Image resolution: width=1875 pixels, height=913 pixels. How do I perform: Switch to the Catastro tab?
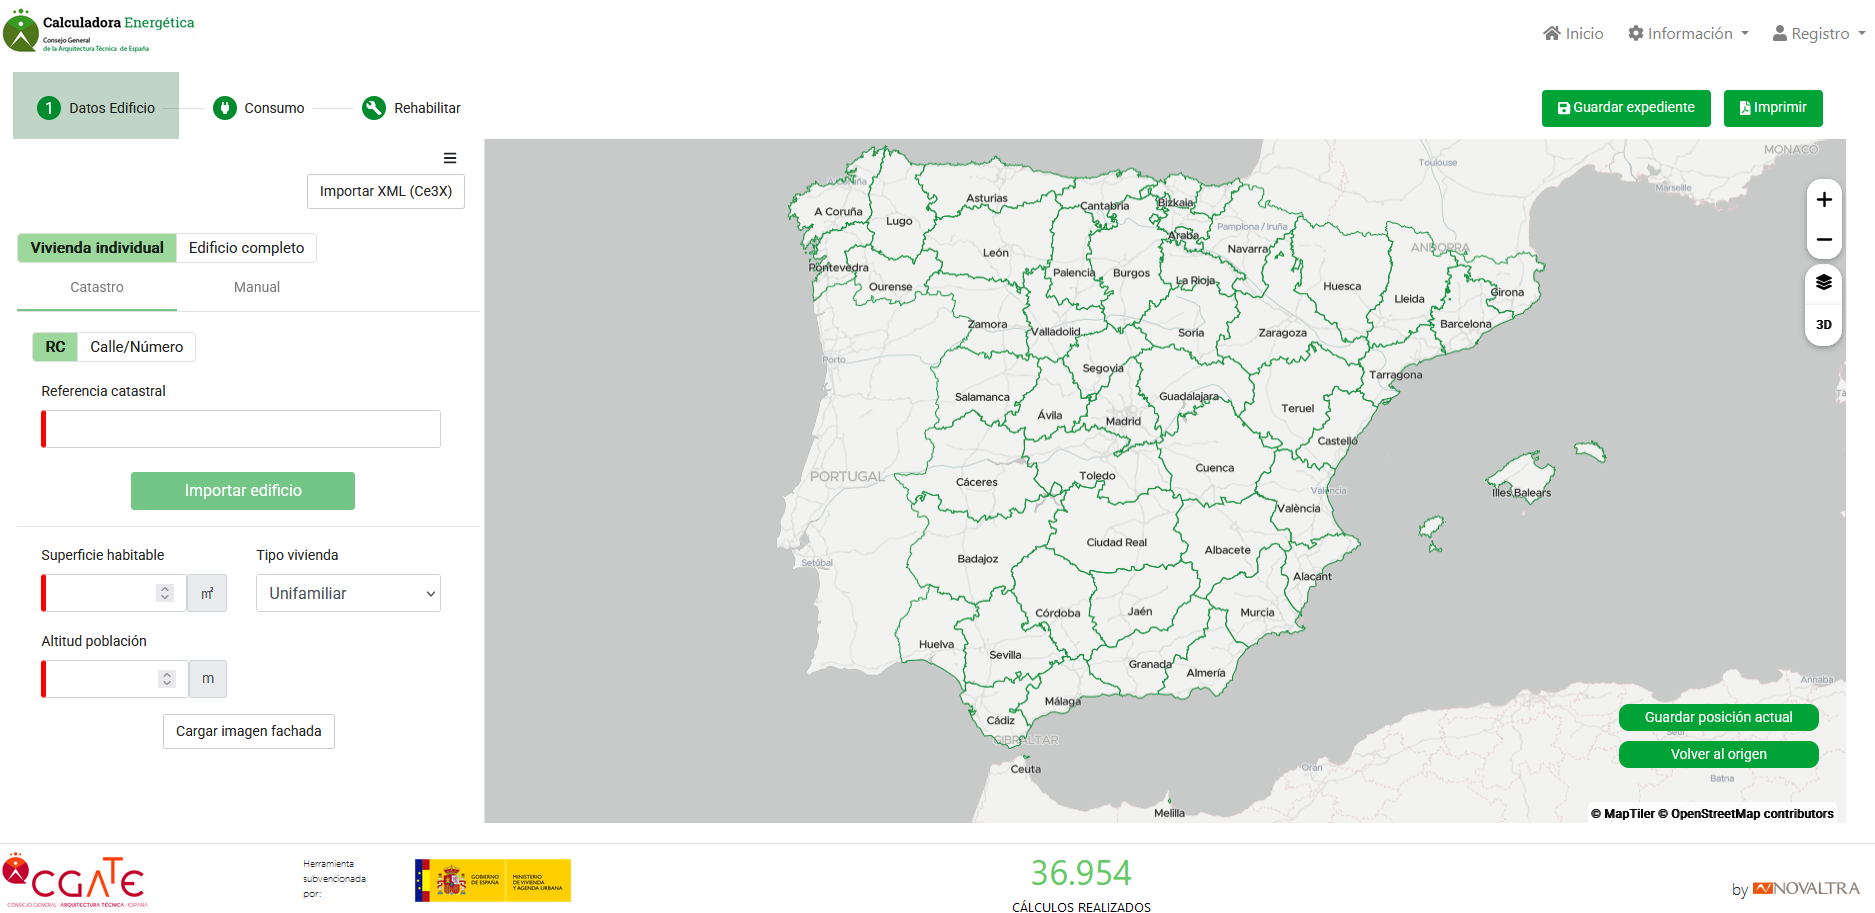coord(97,287)
